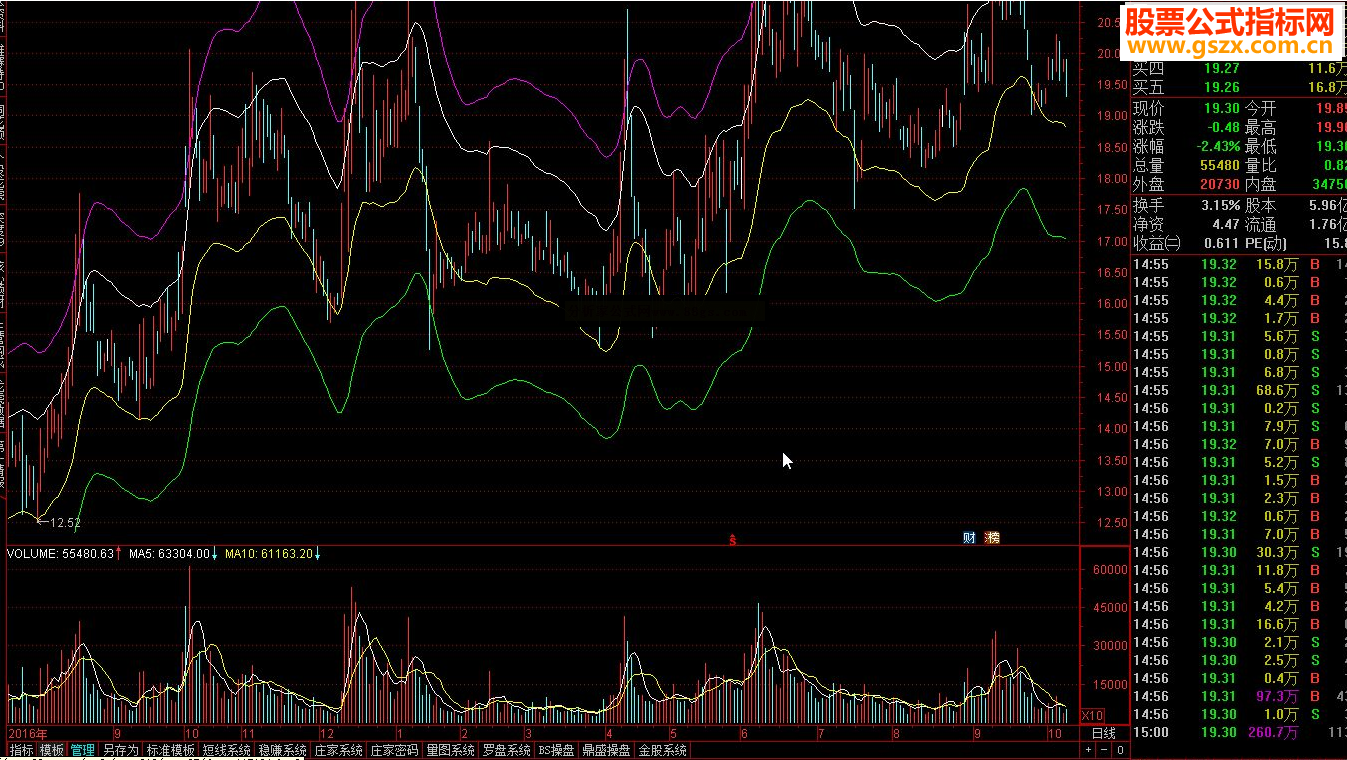This screenshot has width=1347, height=760.
Task: Click 换手 value 3.15%
Action: coord(1222,205)
